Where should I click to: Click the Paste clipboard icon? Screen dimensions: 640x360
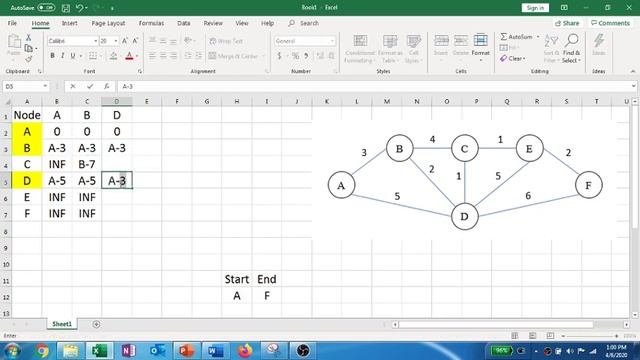coord(14,42)
